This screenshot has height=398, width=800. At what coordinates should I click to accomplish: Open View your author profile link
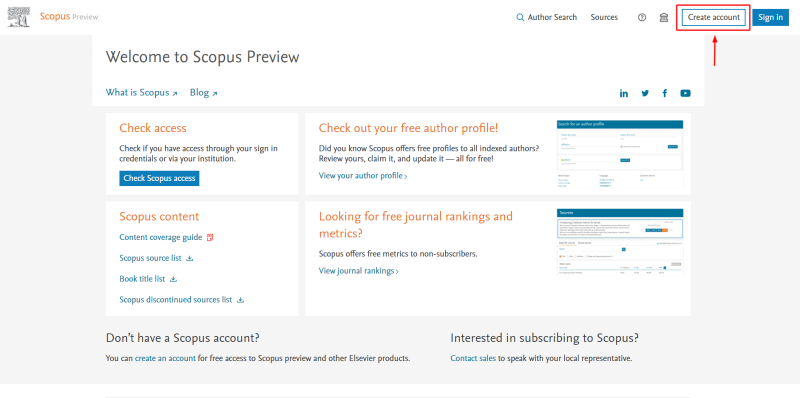(x=361, y=176)
